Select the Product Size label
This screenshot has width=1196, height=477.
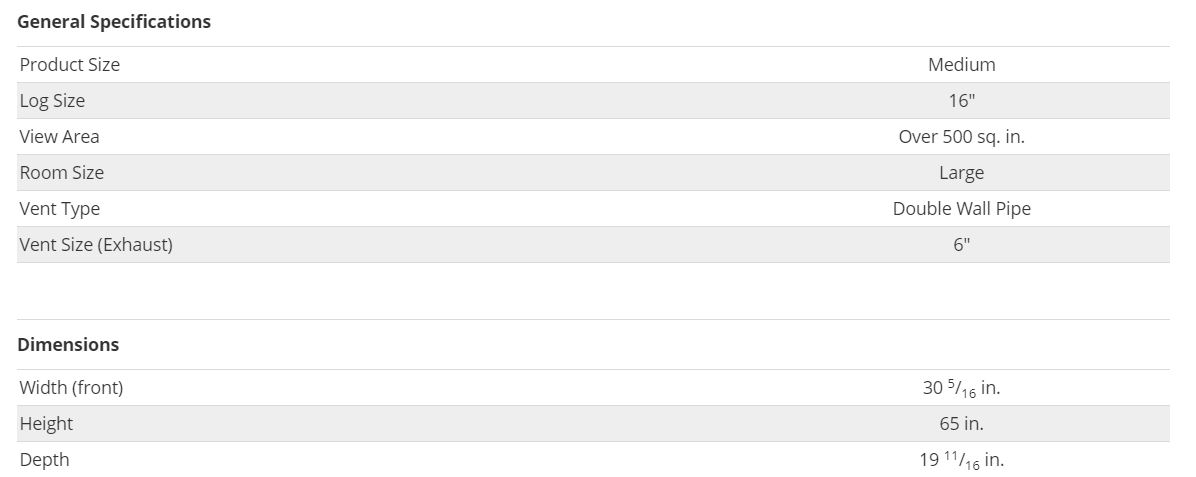click(70, 65)
